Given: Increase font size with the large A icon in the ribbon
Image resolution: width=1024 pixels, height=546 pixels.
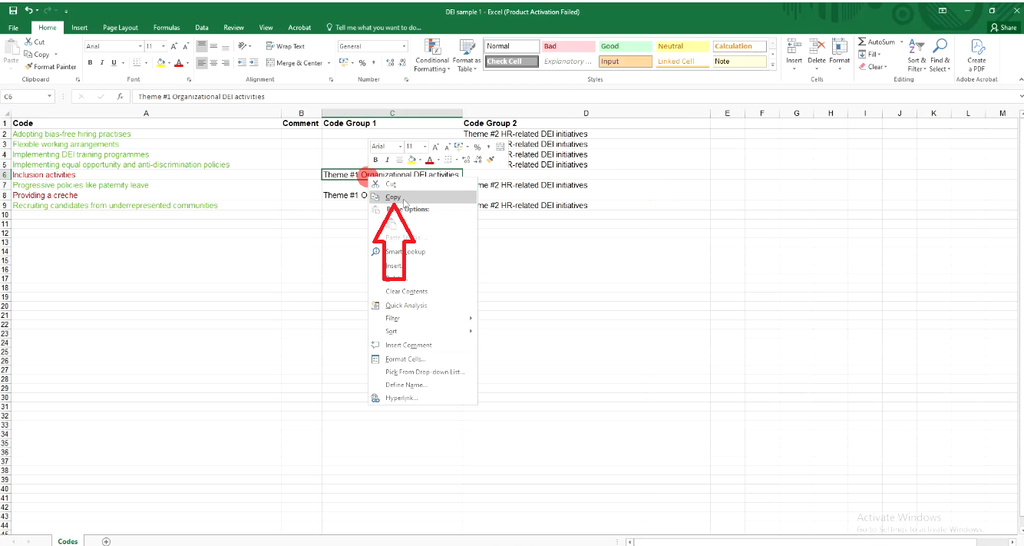Looking at the screenshot, I should point(174,46).
